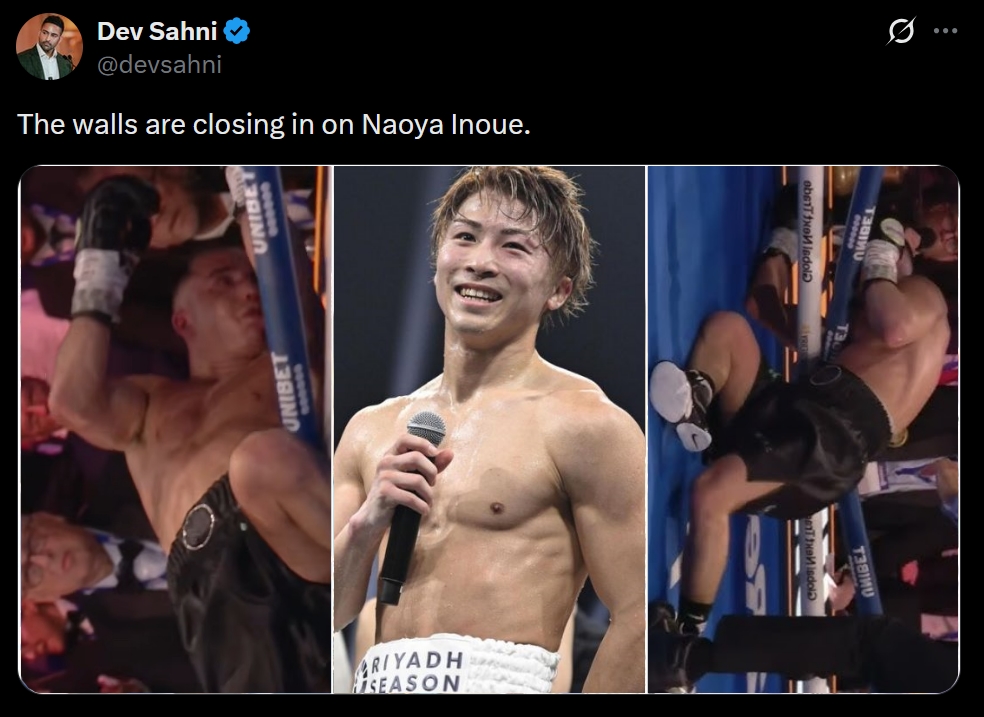Click the black trunks in right photo
Viewport: 984px width, 717px height.
click(x=816, y=439)
